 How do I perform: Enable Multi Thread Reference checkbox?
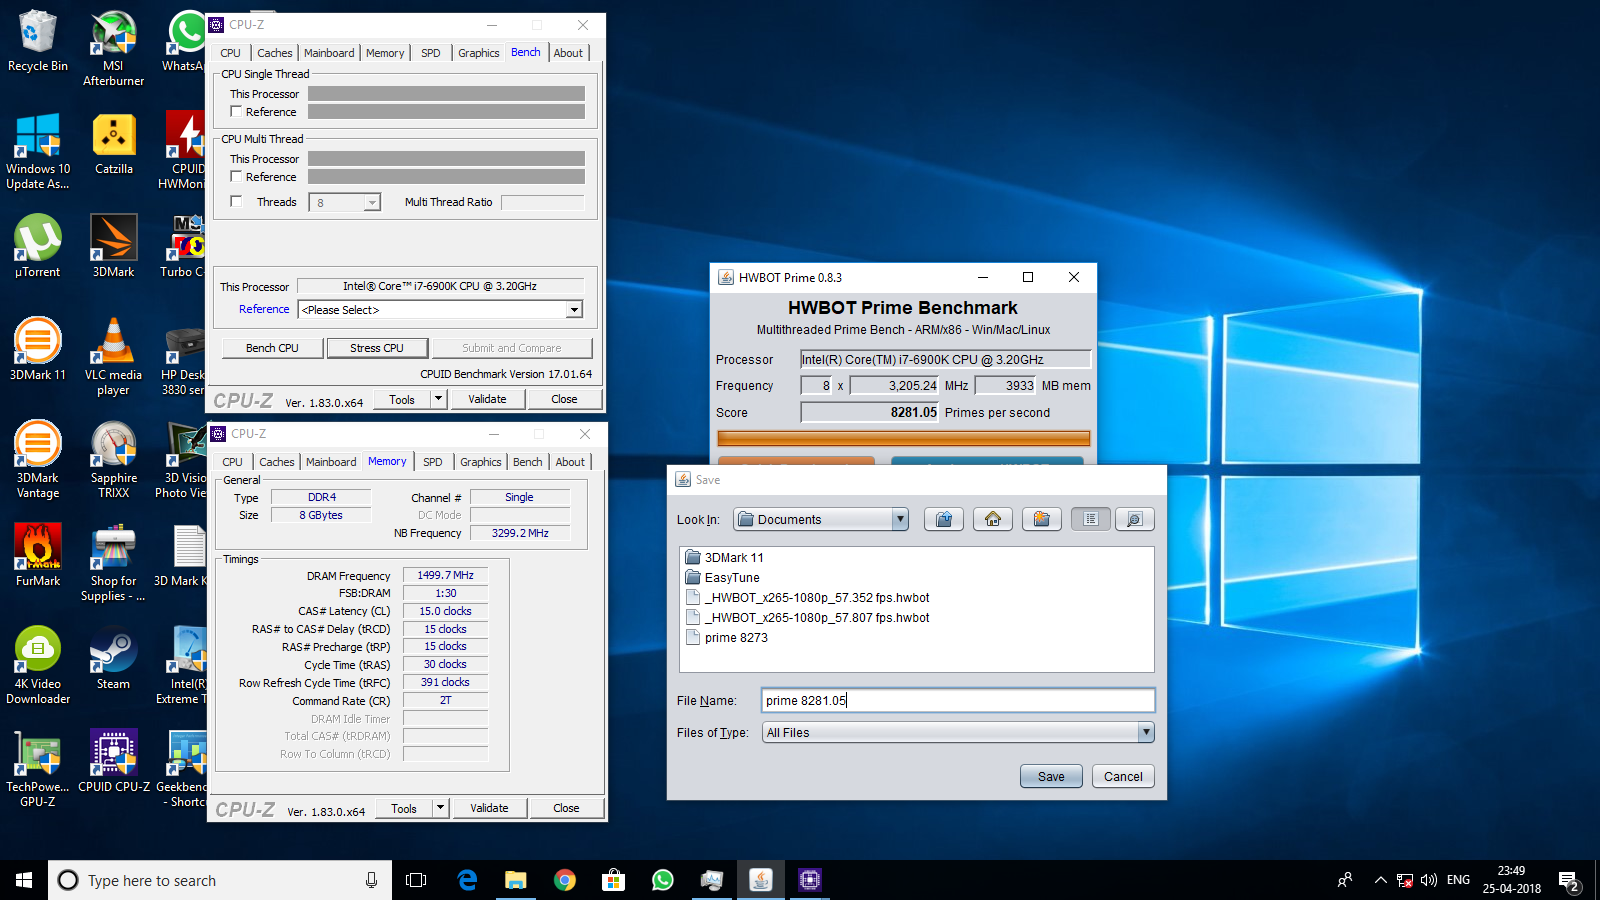point(236,176)
